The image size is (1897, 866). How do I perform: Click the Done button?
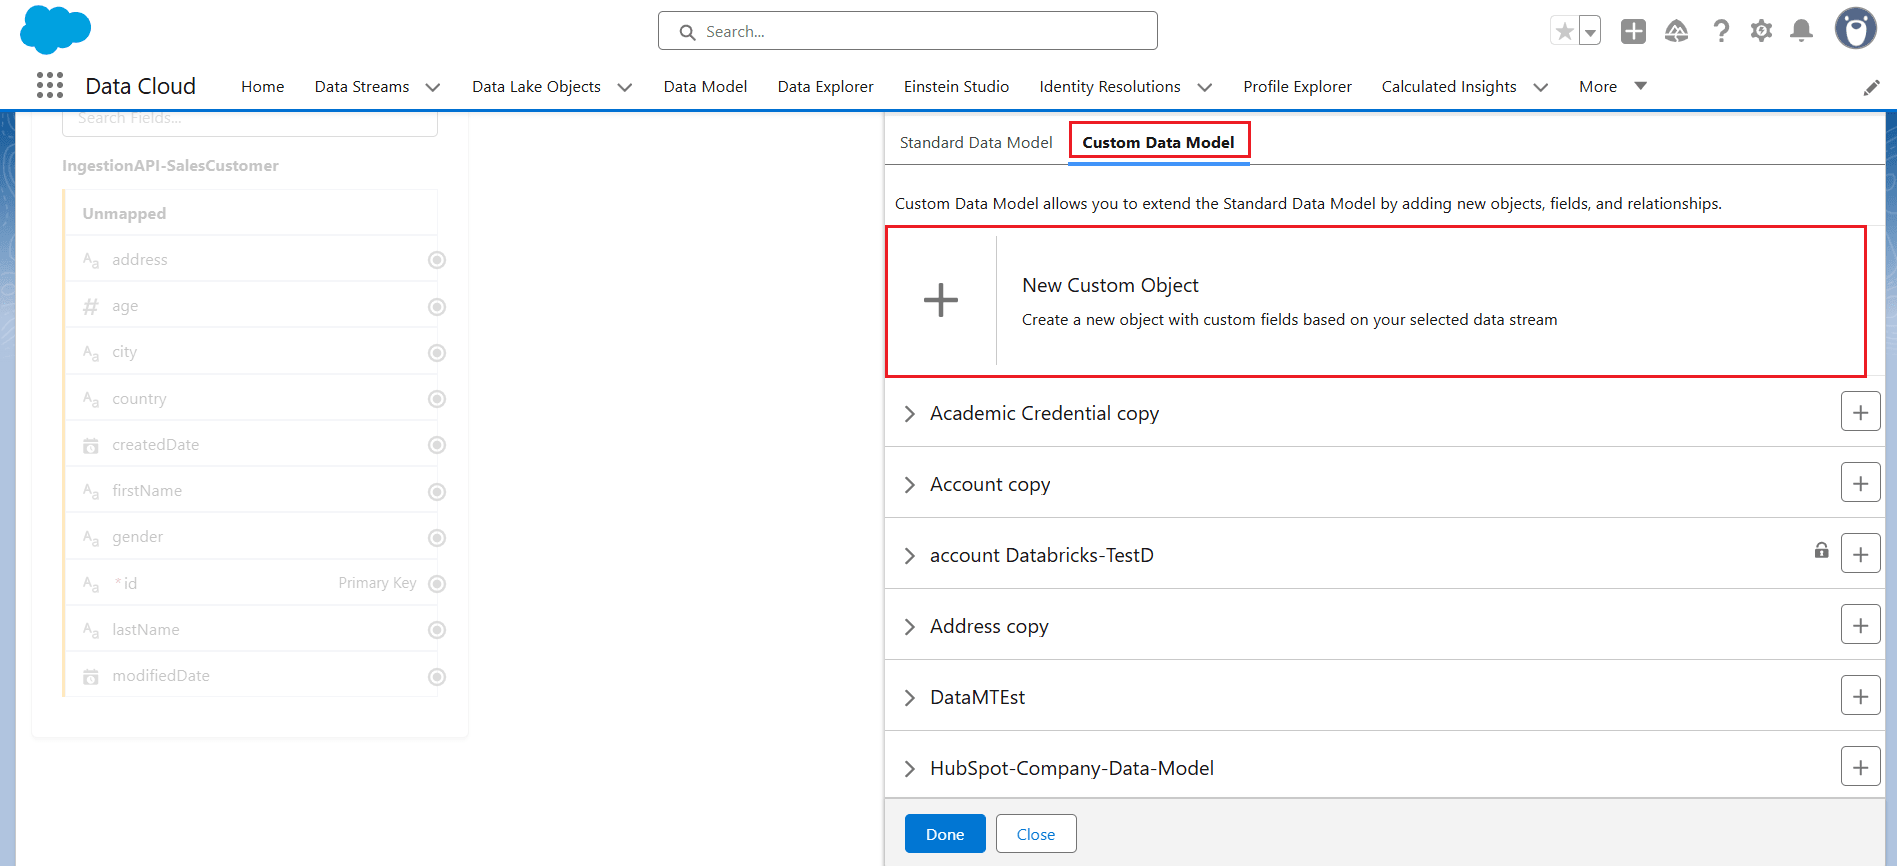(x=944, y=834)
